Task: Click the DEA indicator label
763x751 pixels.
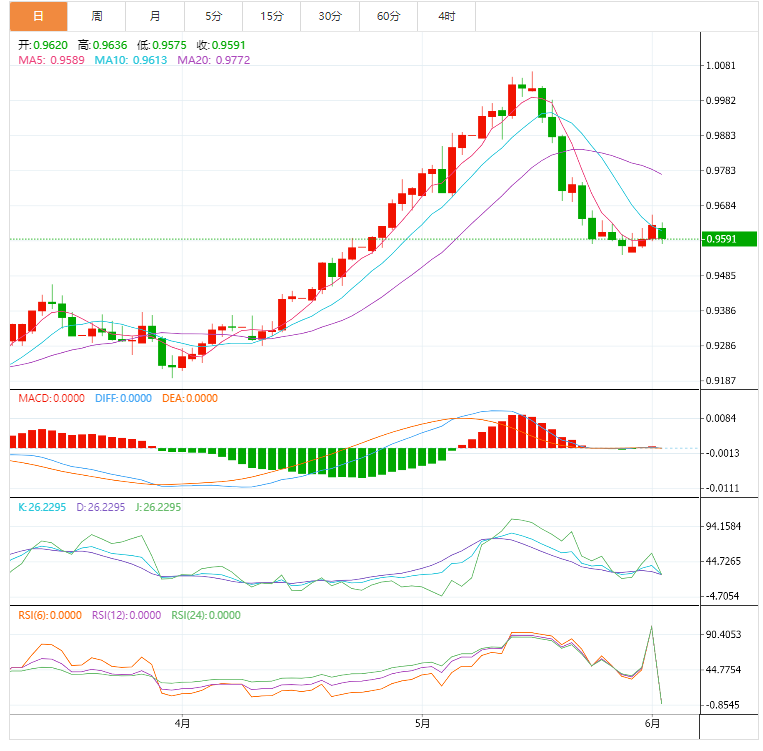Action: (x=189, y=398)
